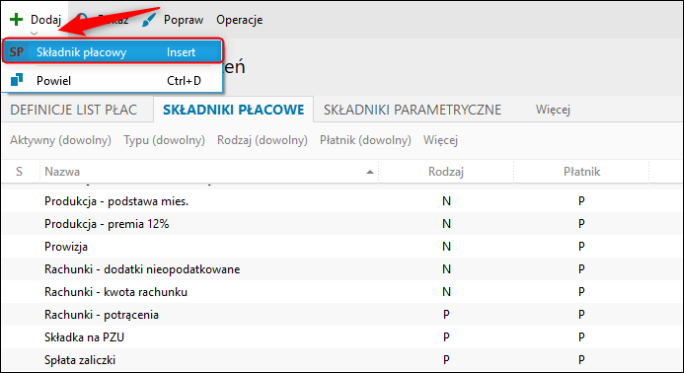Open the Aktywny (dowolny) filter
Screen dimensions: 684x373
point(61,140)
